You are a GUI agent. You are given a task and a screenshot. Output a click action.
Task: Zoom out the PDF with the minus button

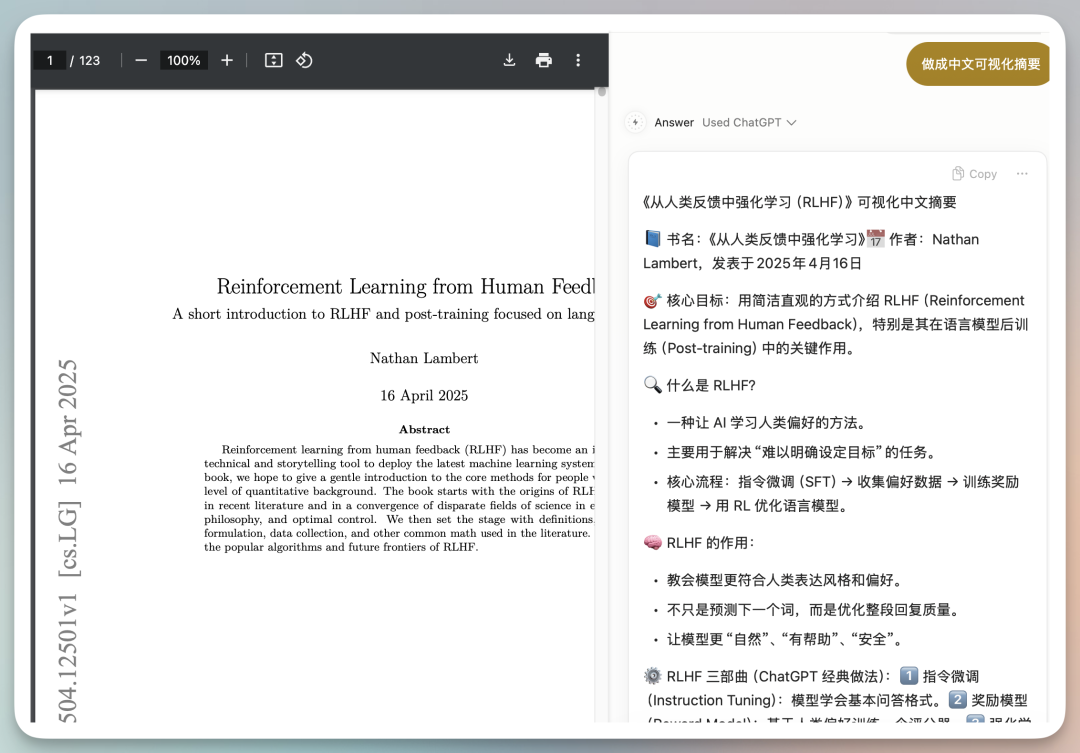[x=141, y=60]
